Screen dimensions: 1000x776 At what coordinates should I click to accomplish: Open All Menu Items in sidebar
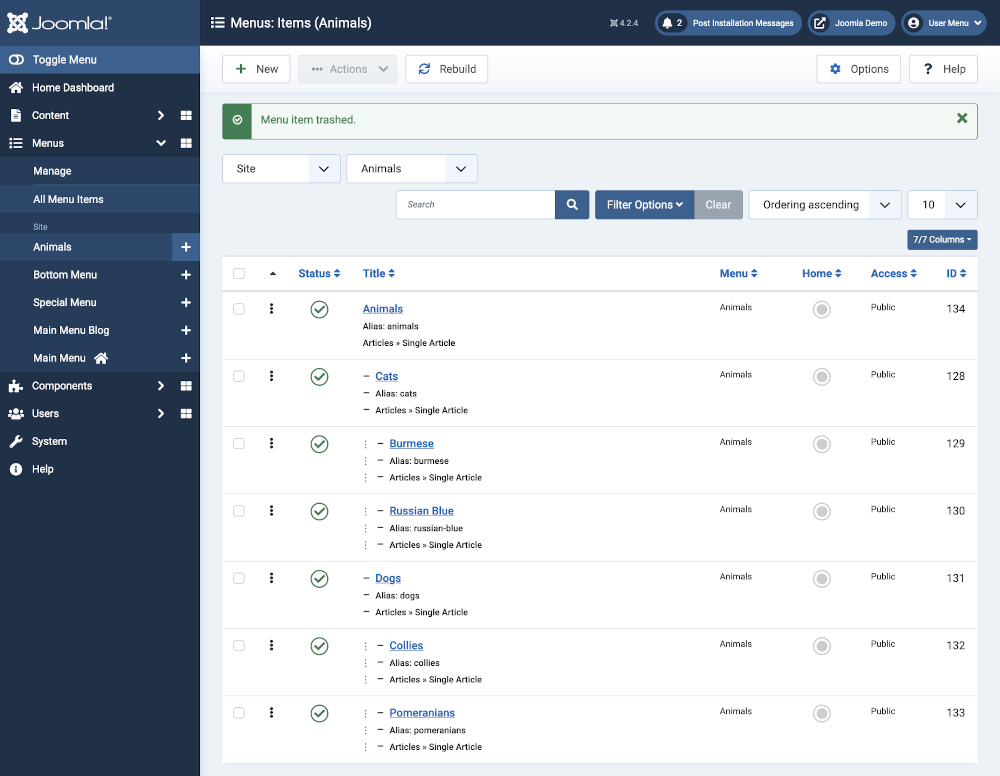(68, 199)
